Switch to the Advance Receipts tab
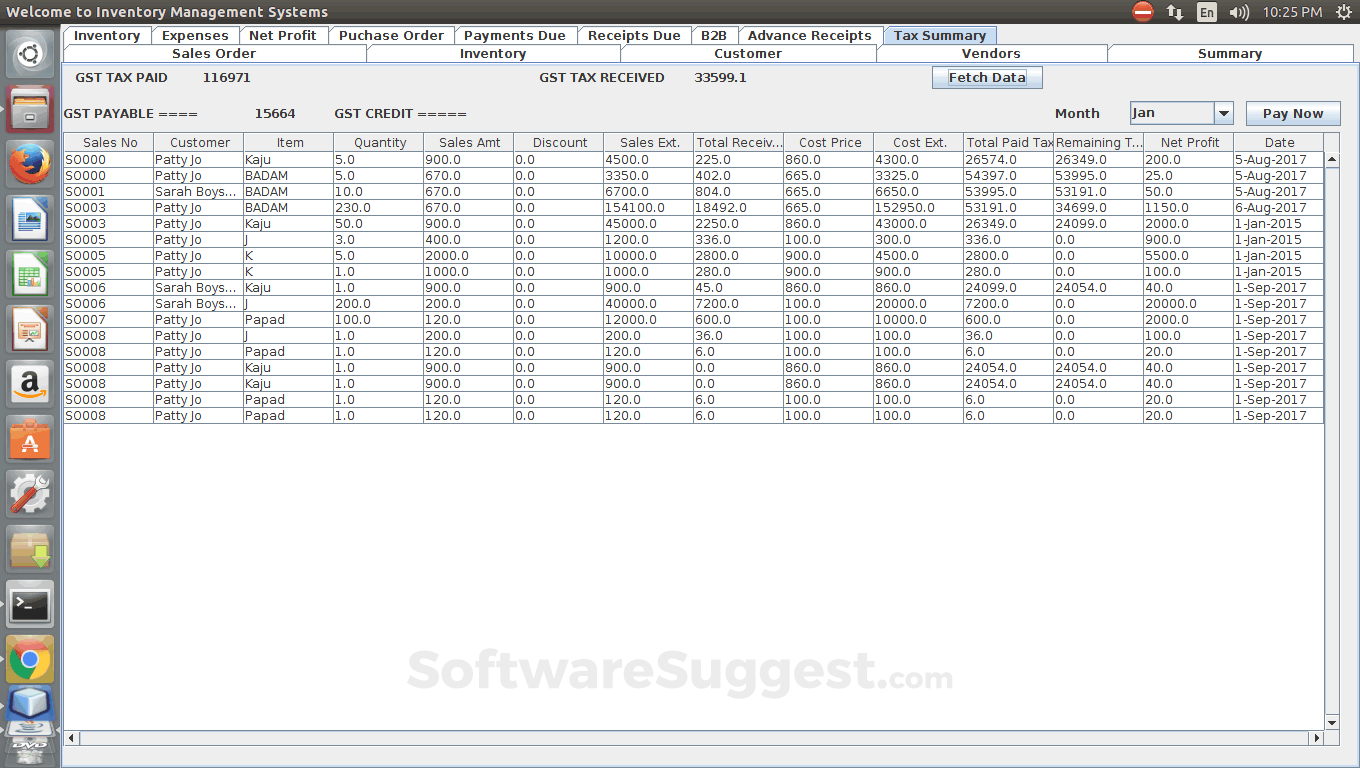This screenshot has height=768, width=1360. (809, 35)
